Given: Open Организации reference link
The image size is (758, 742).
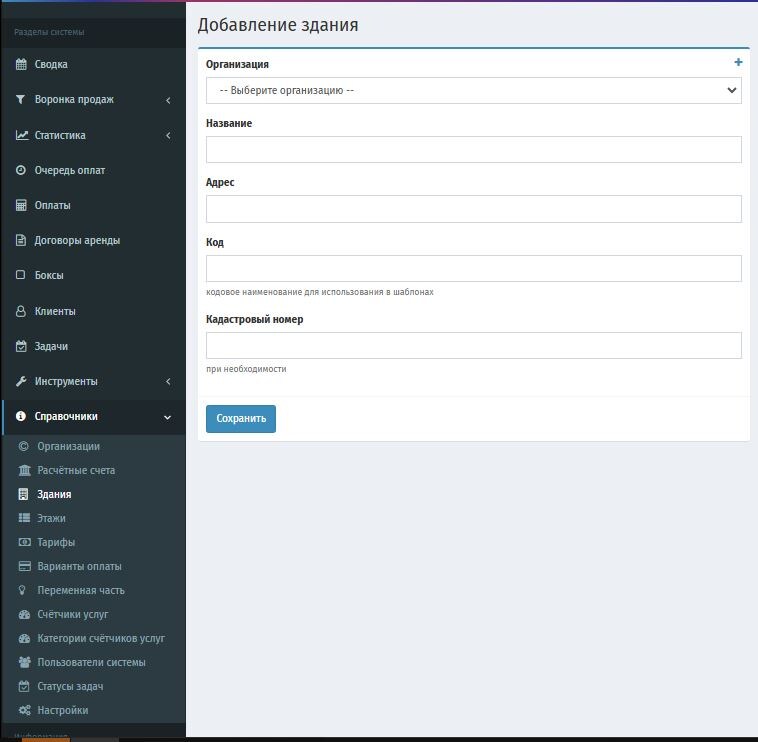Looking at the screenshot, I should pos(69,446).
